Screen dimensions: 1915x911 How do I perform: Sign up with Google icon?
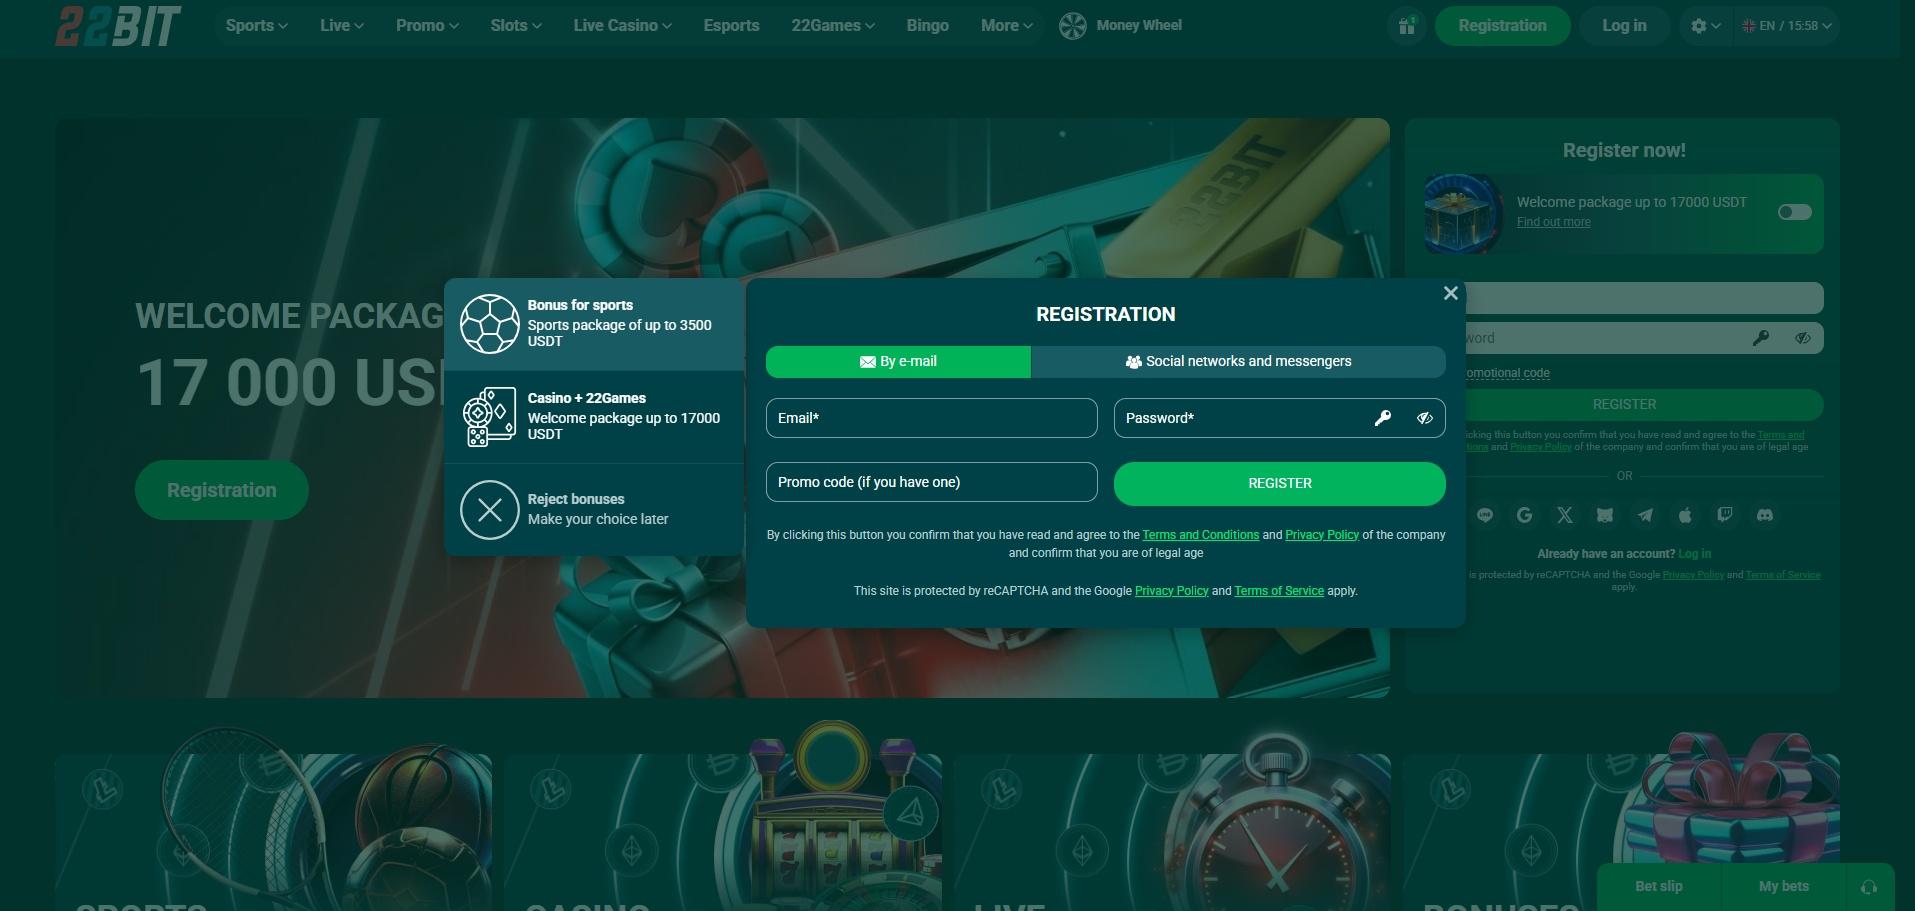pos(1525,515)
